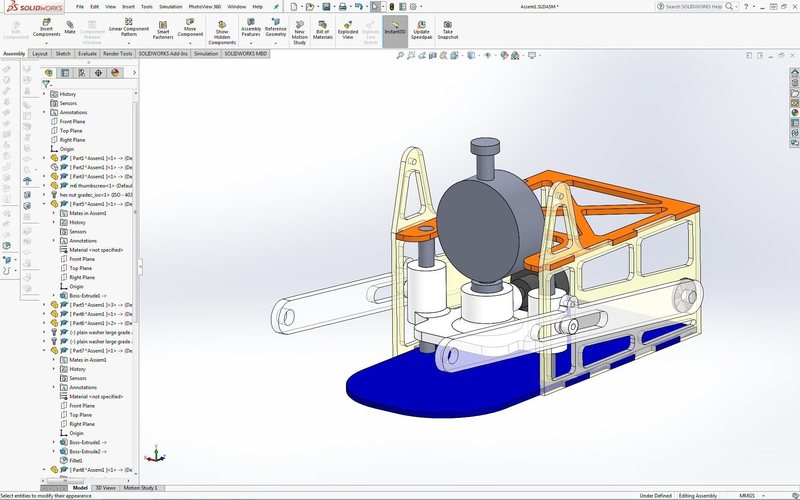
Task: Open Assembly Features tool
Action: [251, 28]
